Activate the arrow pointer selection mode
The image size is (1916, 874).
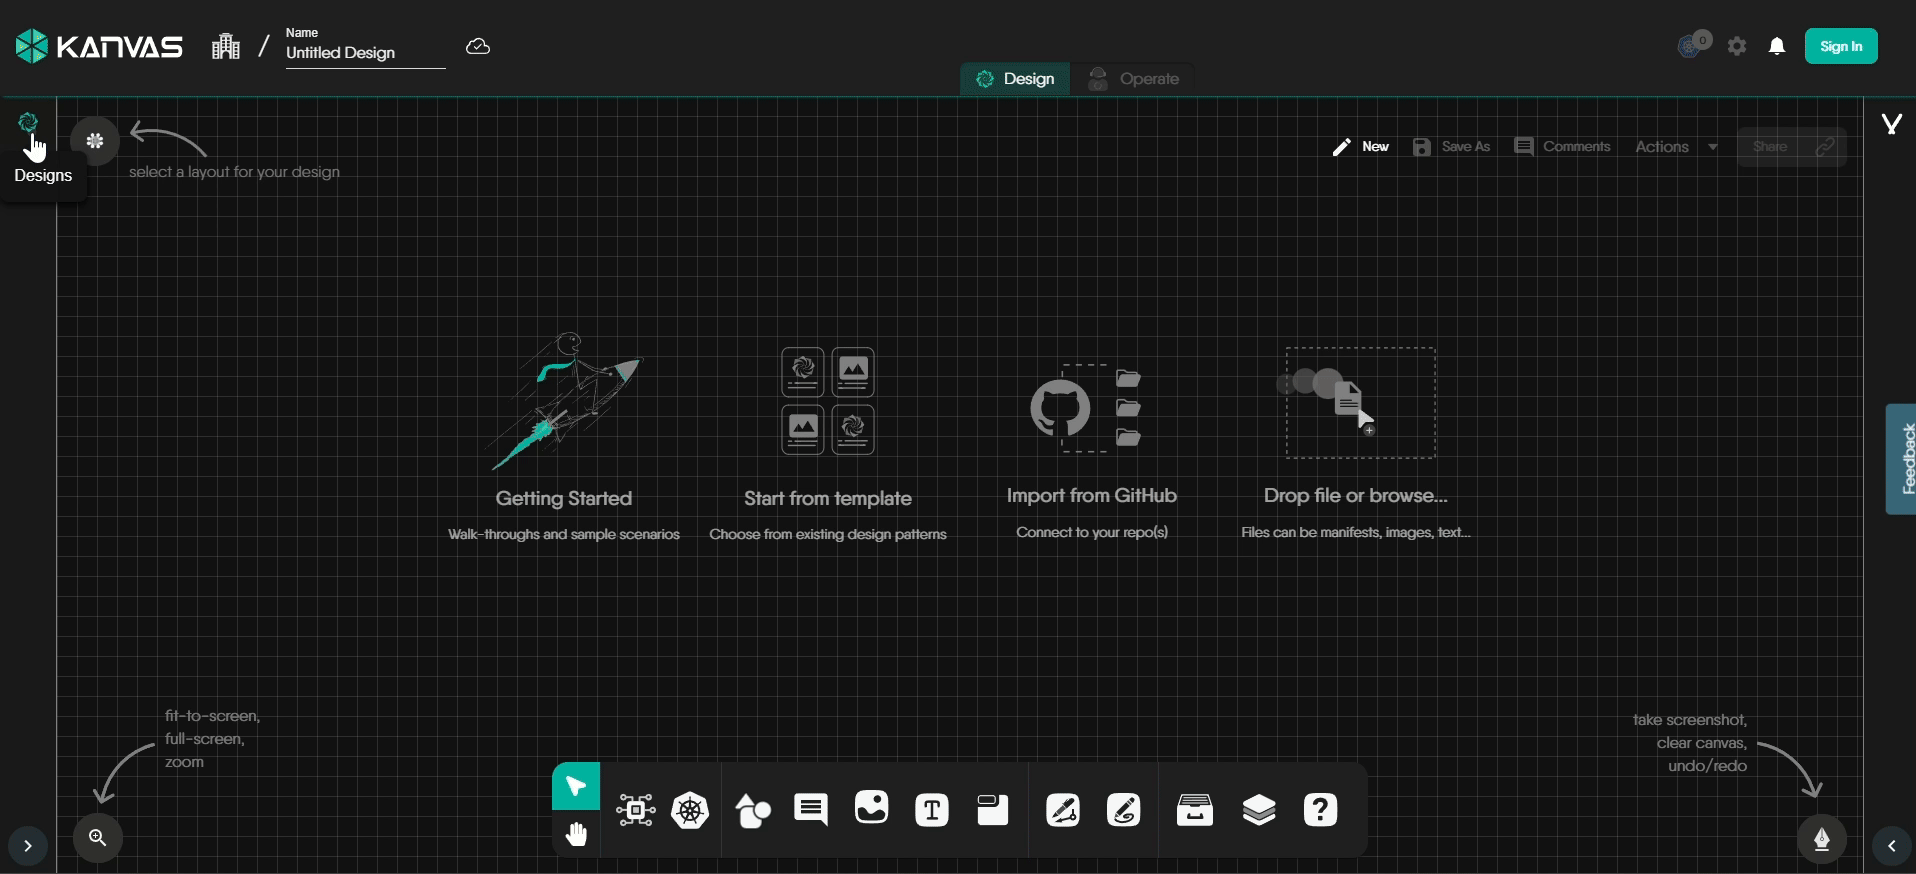[x=576, y=786]
